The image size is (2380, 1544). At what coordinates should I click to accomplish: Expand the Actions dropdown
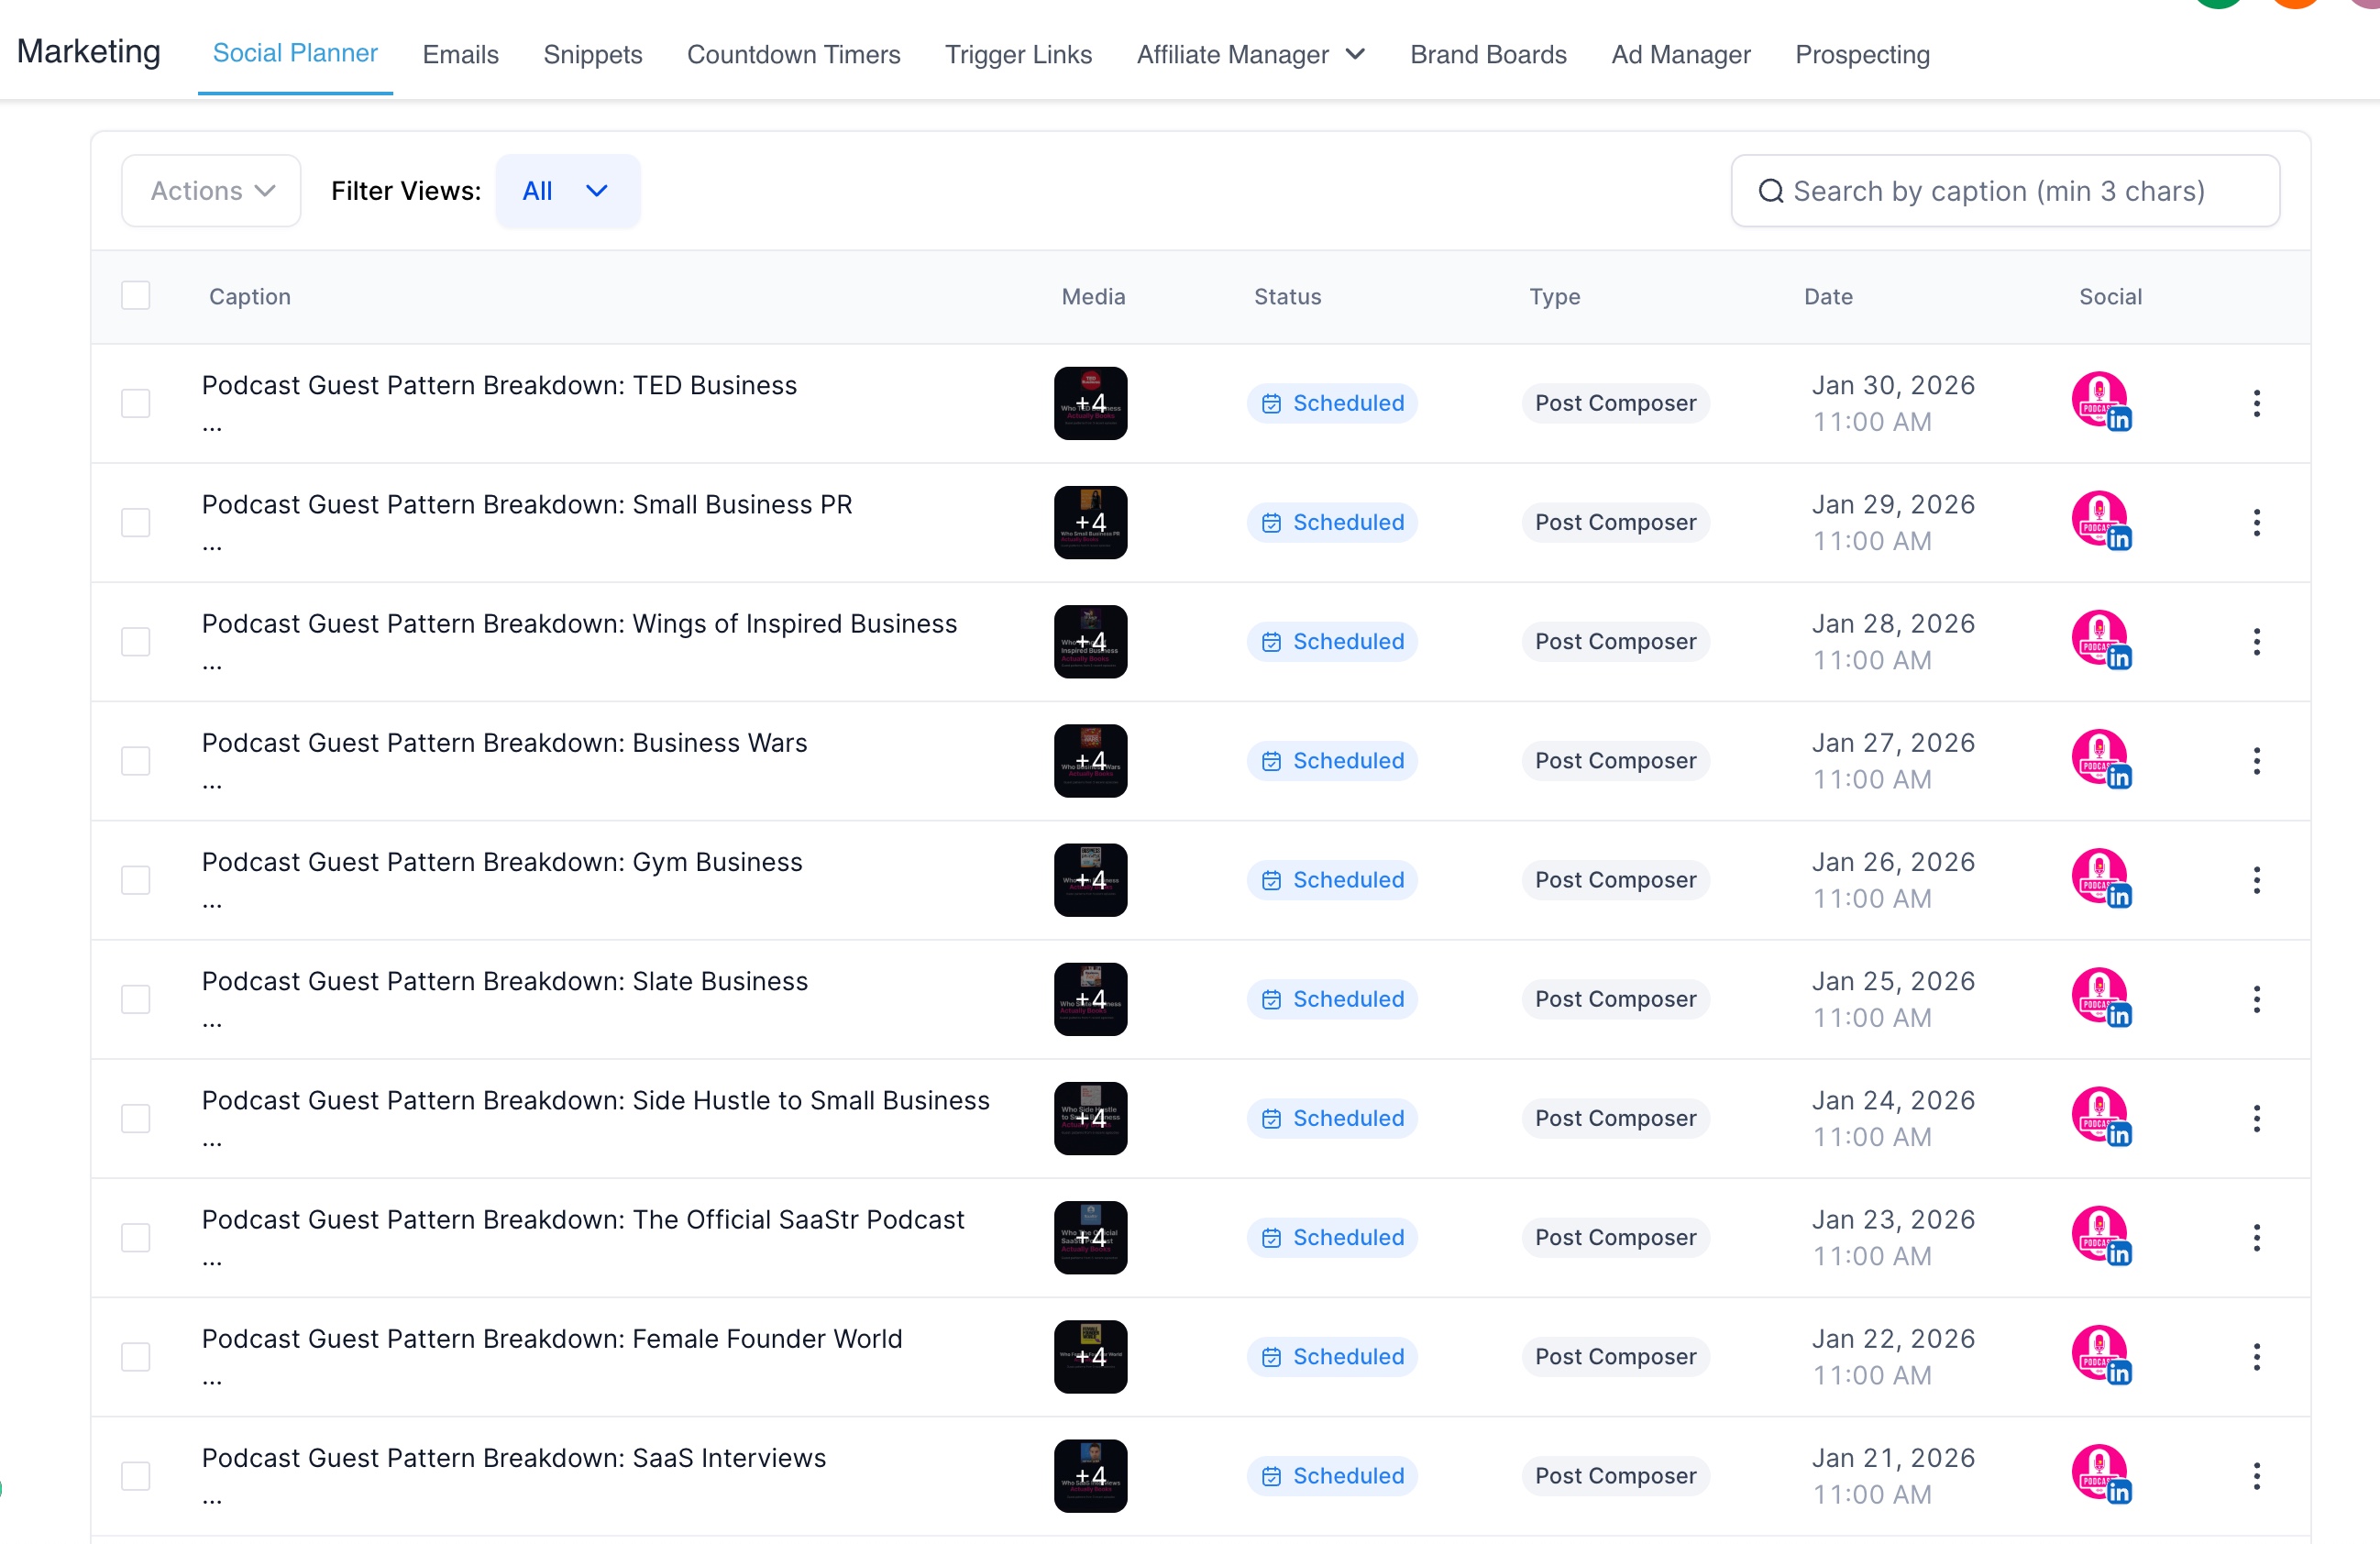point(211,191)
